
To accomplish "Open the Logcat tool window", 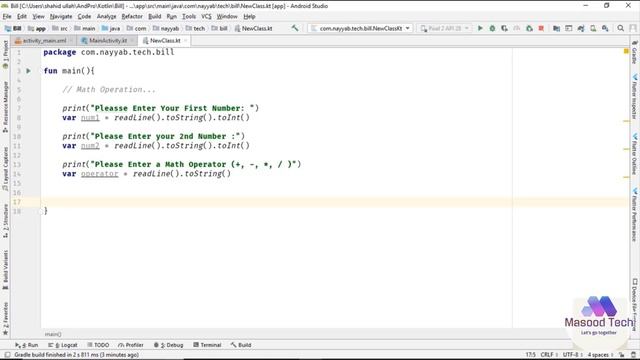I will (x=62, y=345).
